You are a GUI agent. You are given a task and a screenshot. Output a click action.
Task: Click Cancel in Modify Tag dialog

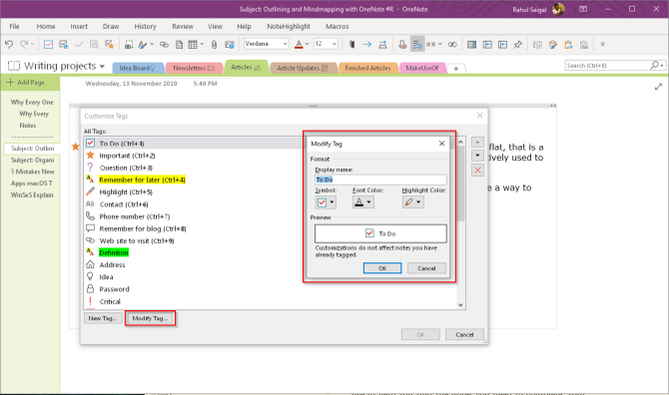[426, 268]
